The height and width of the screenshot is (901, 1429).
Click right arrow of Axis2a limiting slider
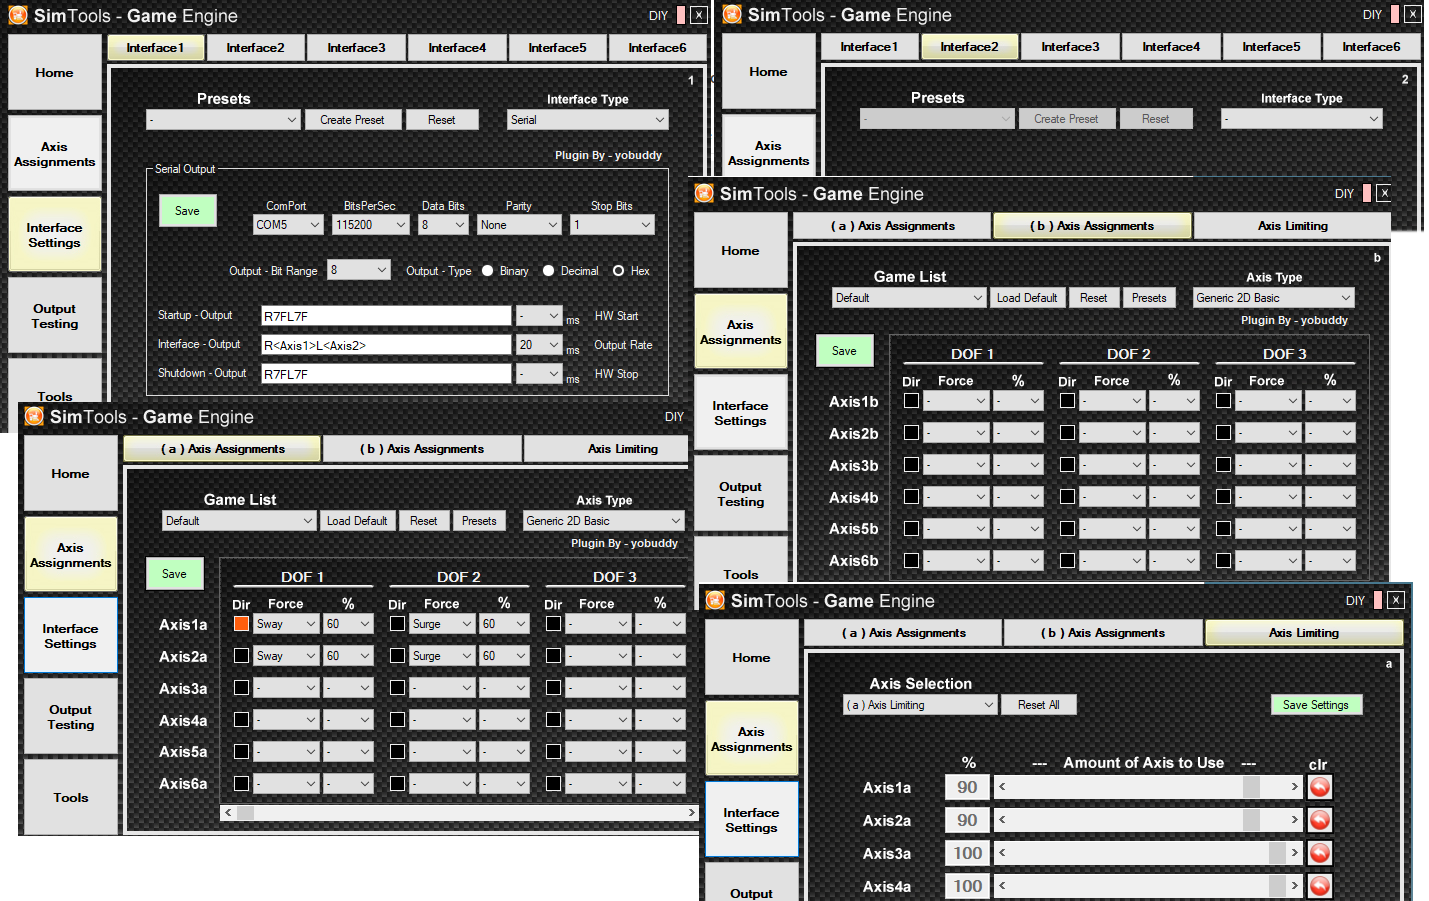tap(1294, 820)
